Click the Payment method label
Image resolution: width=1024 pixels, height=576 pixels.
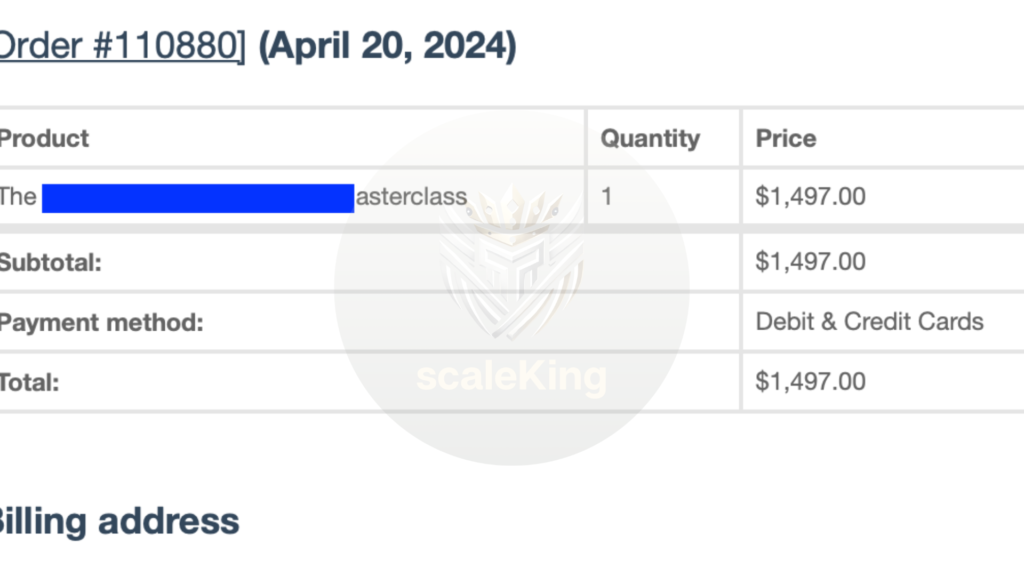(101, 323)
